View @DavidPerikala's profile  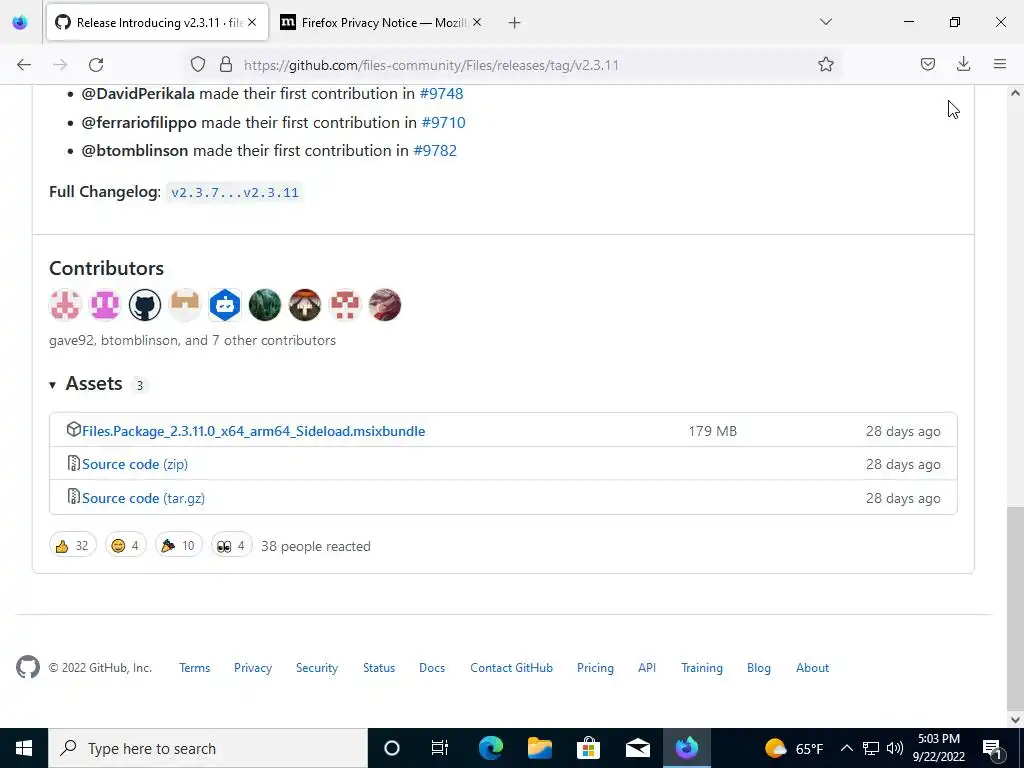tap(138, 93)
